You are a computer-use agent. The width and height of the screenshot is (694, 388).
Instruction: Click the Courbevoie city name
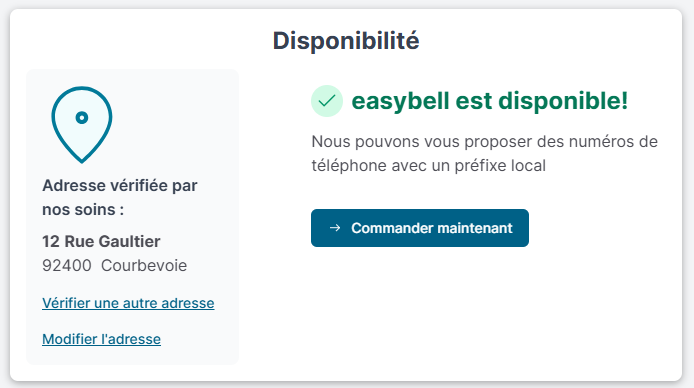pos(144,265)
